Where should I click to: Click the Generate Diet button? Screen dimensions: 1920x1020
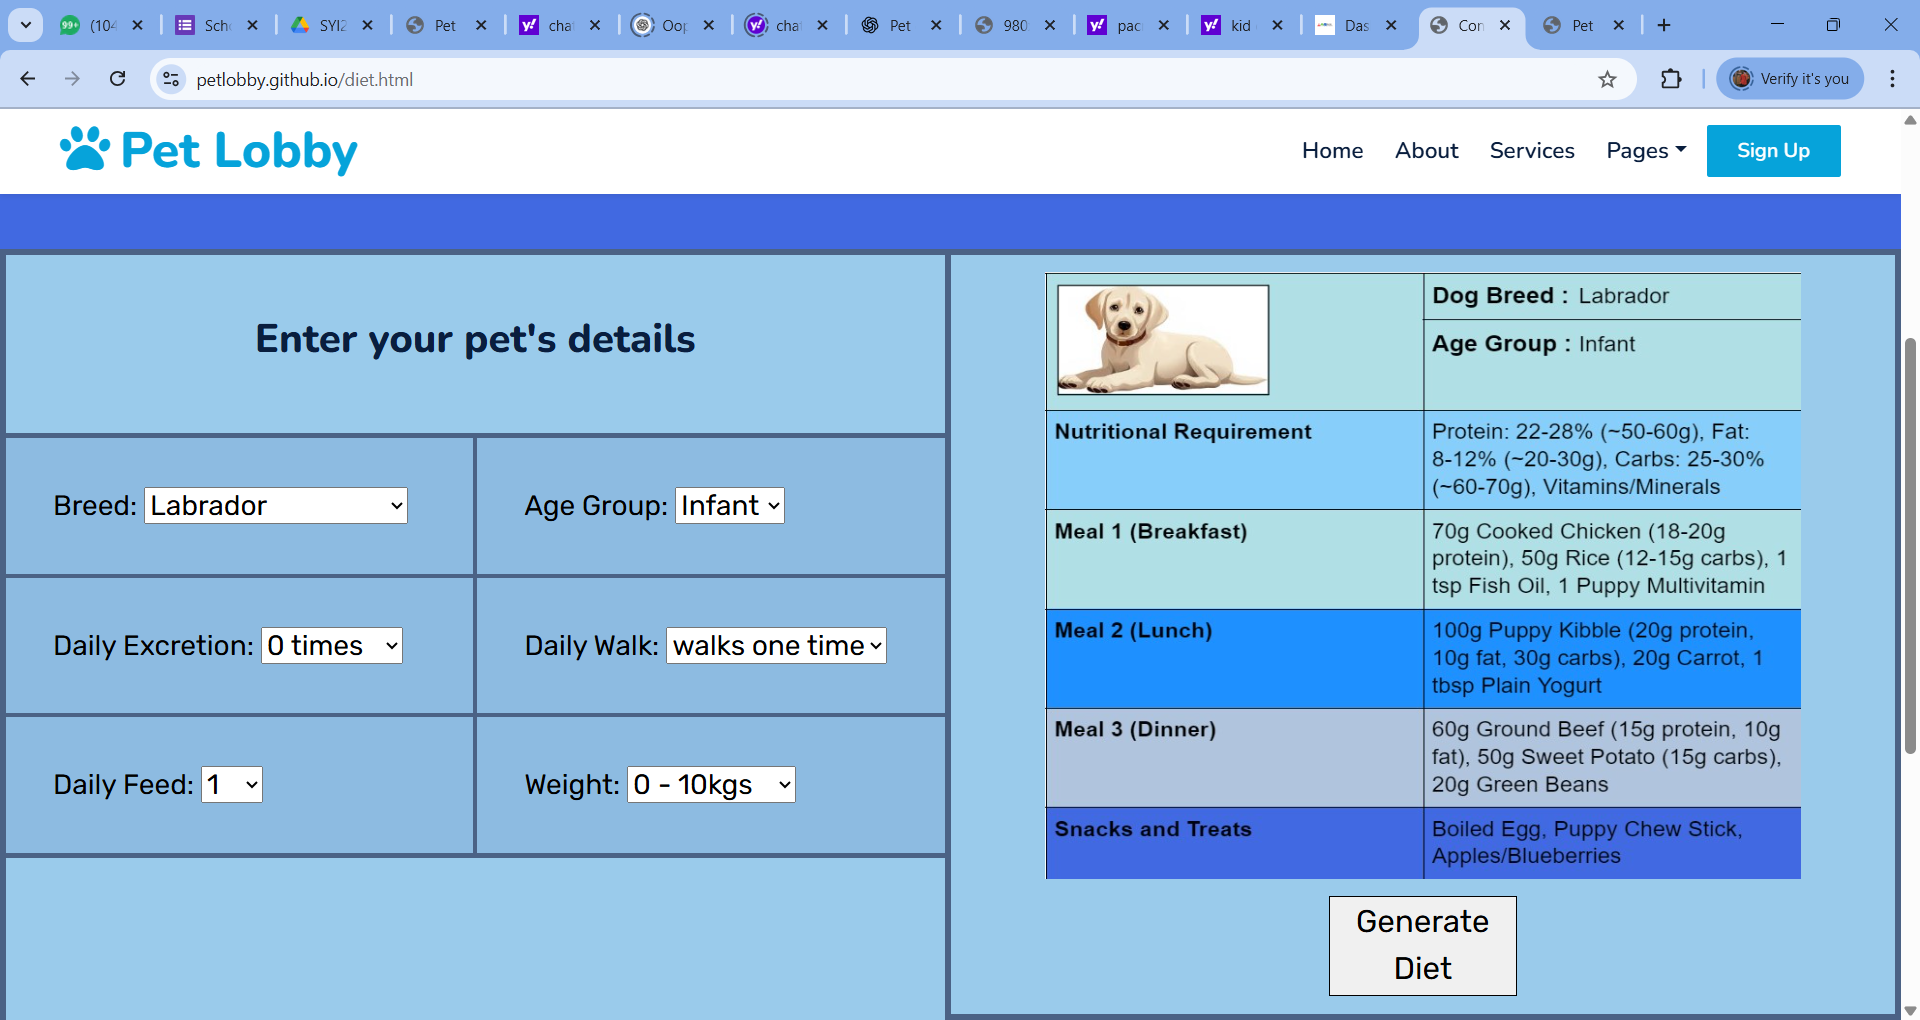(1422, 944)
